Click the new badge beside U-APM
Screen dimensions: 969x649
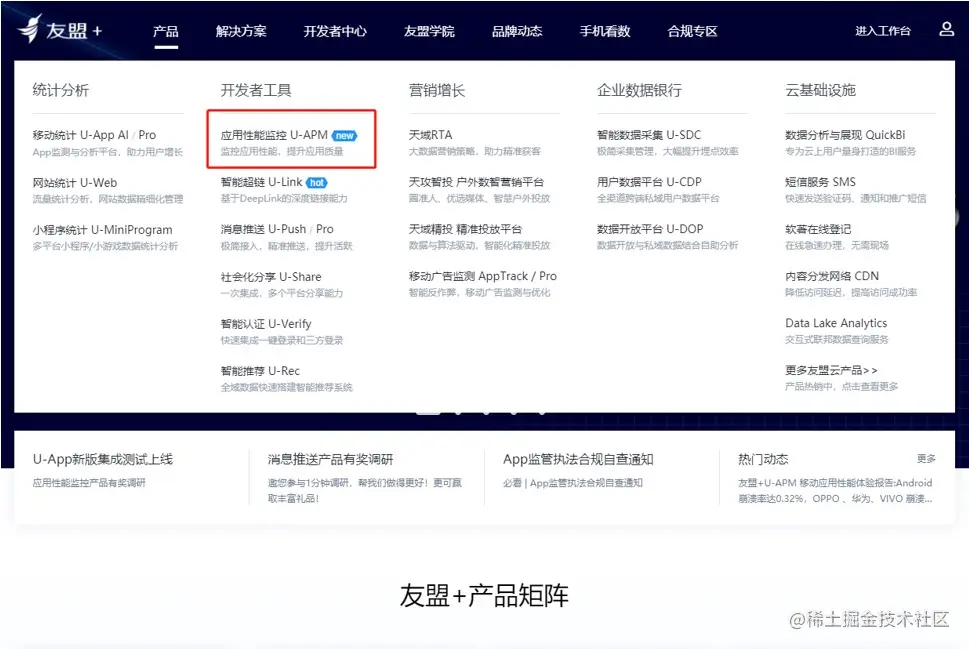click(x=344, y=135)
